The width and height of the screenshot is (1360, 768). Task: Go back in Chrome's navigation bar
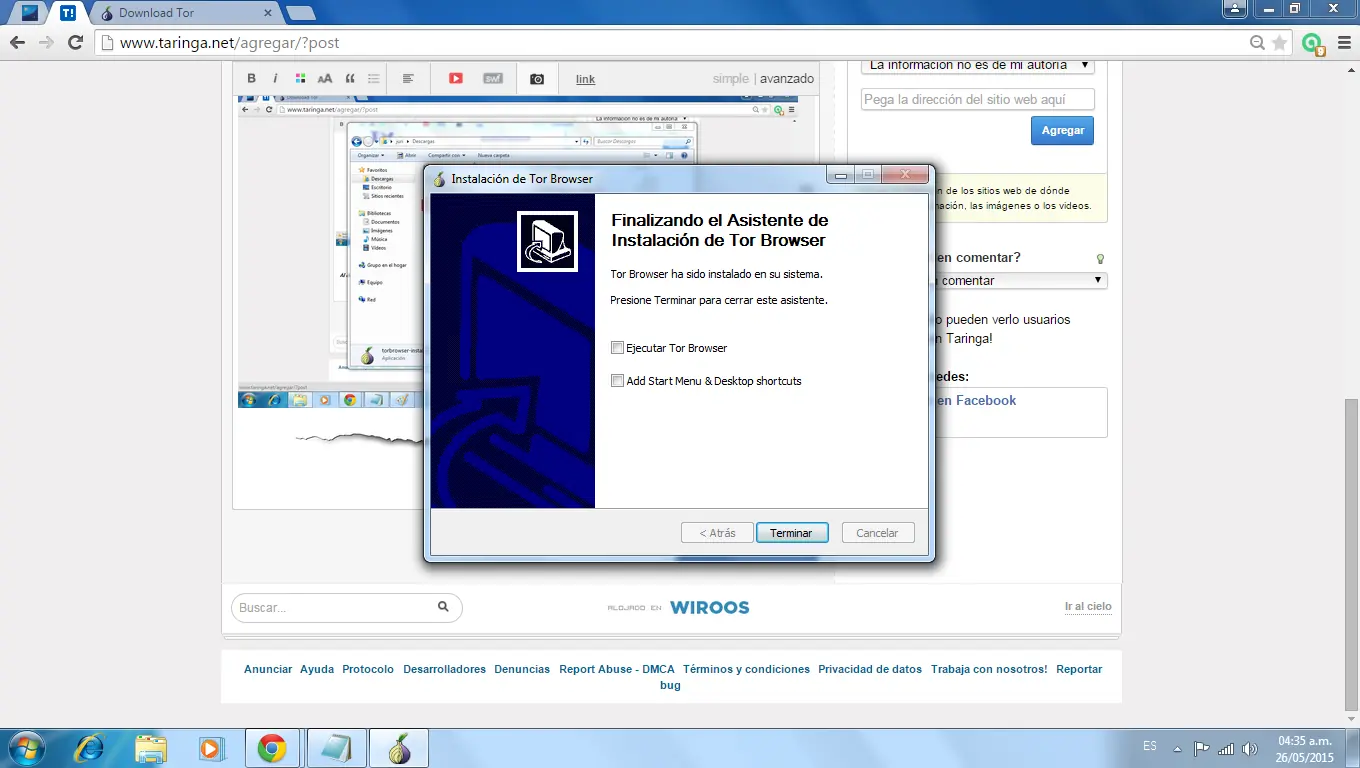point(17,42)
